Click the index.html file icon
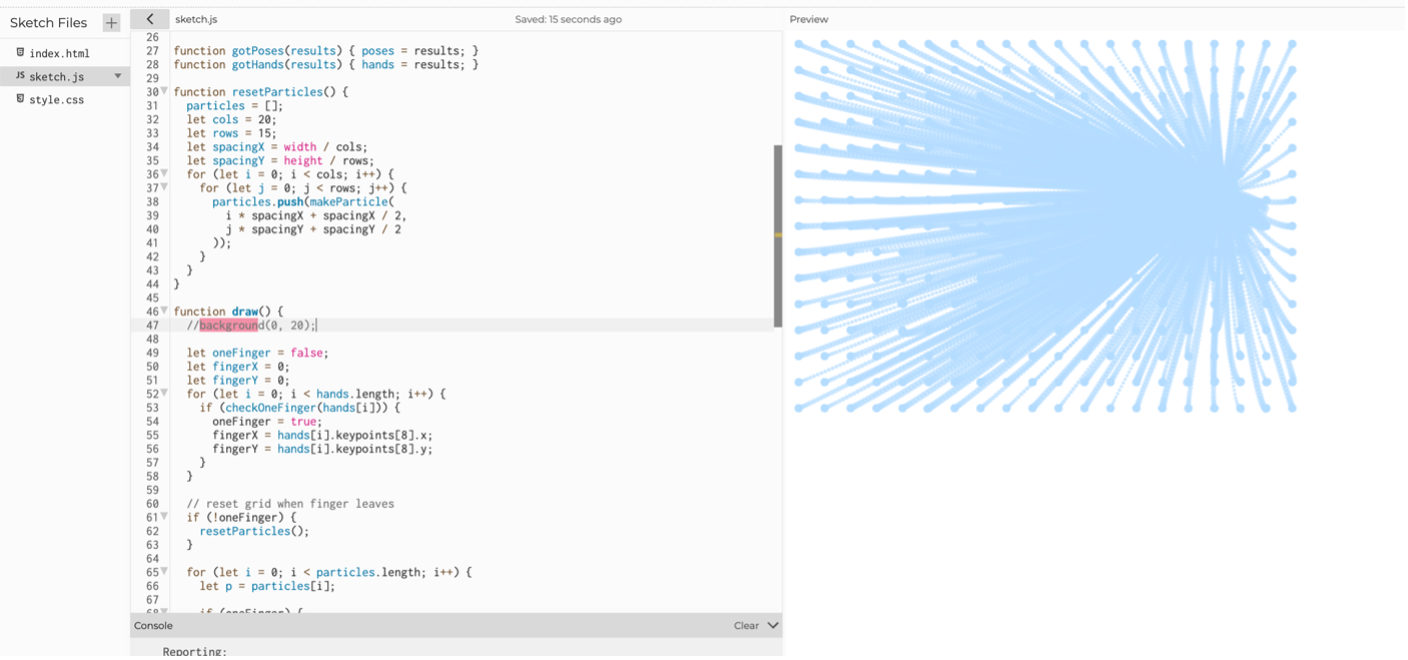The image size is (1408, 660). point(20,52)
